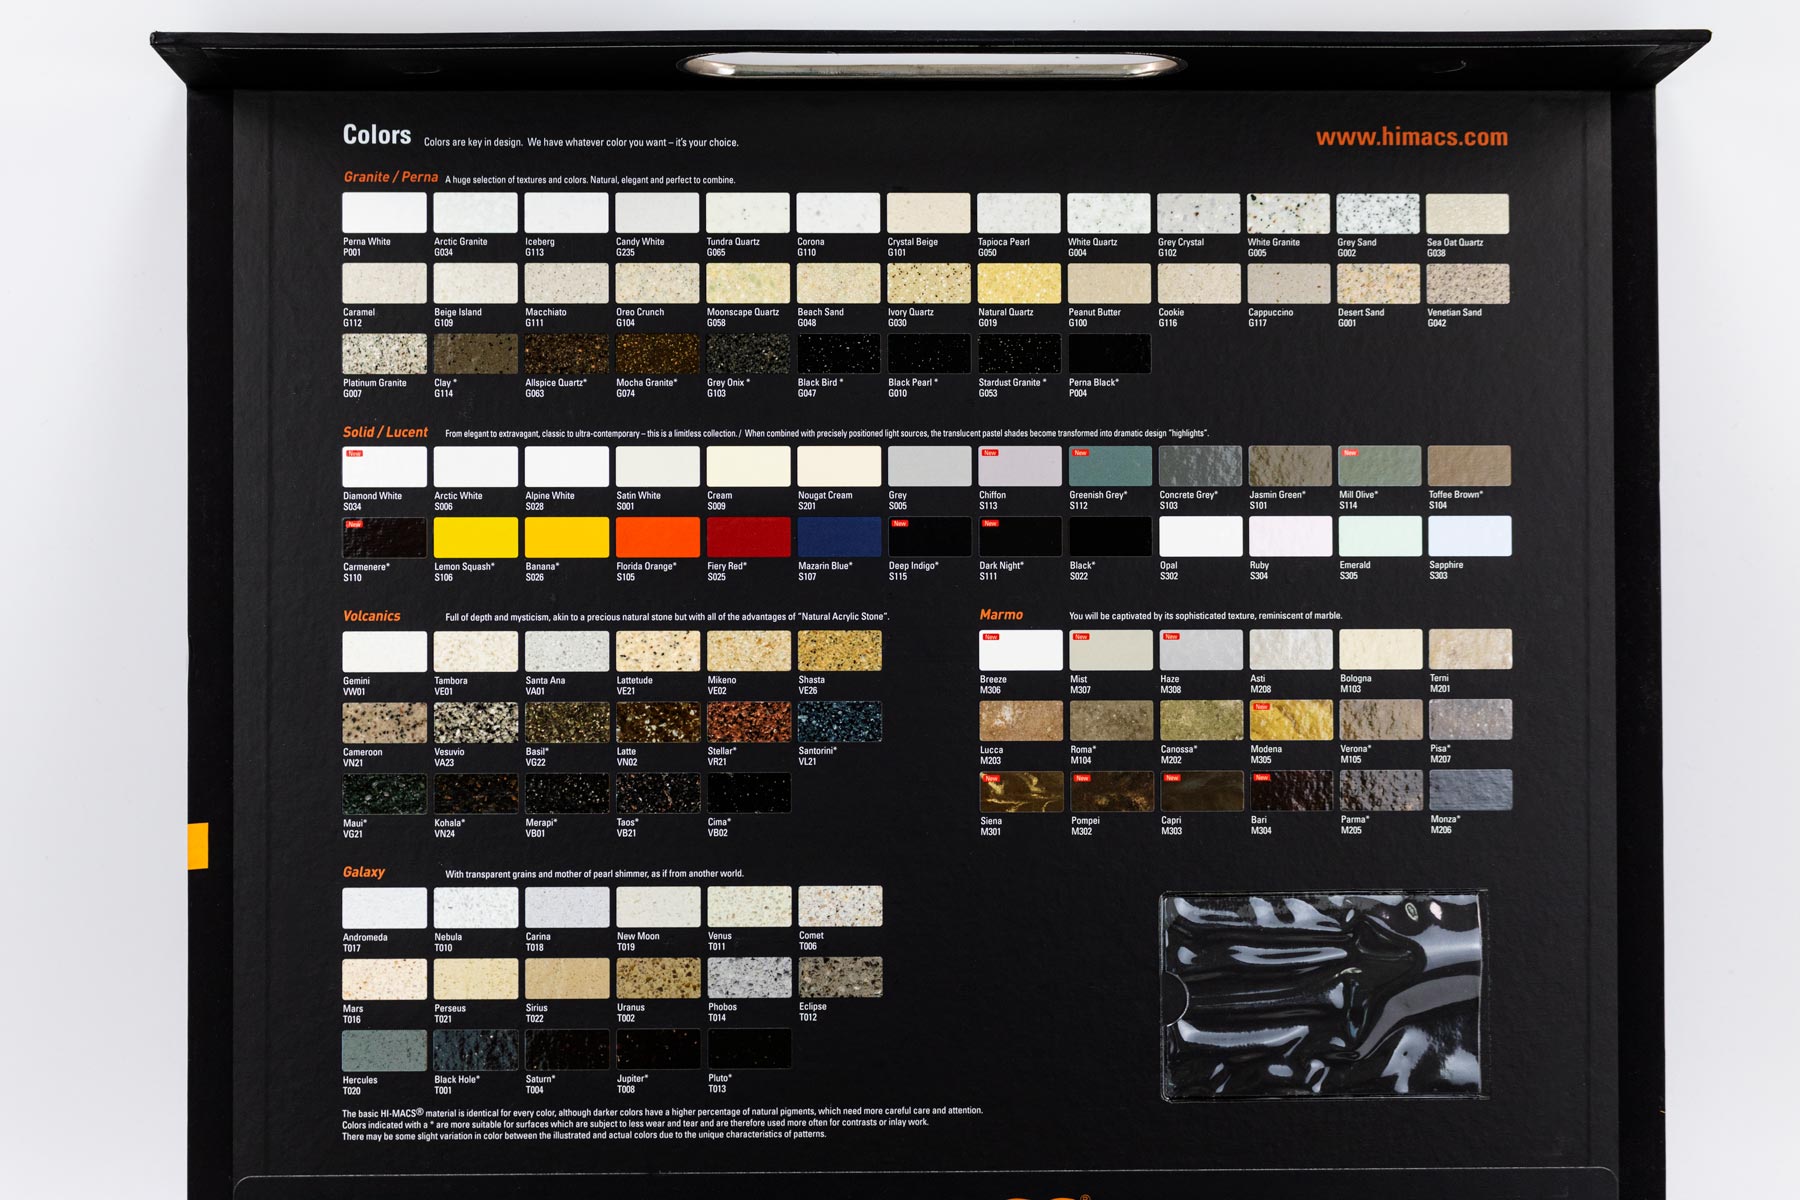Click the HI-MACS material footnote text
Screen dimensions: 1800x1200
662,1123
